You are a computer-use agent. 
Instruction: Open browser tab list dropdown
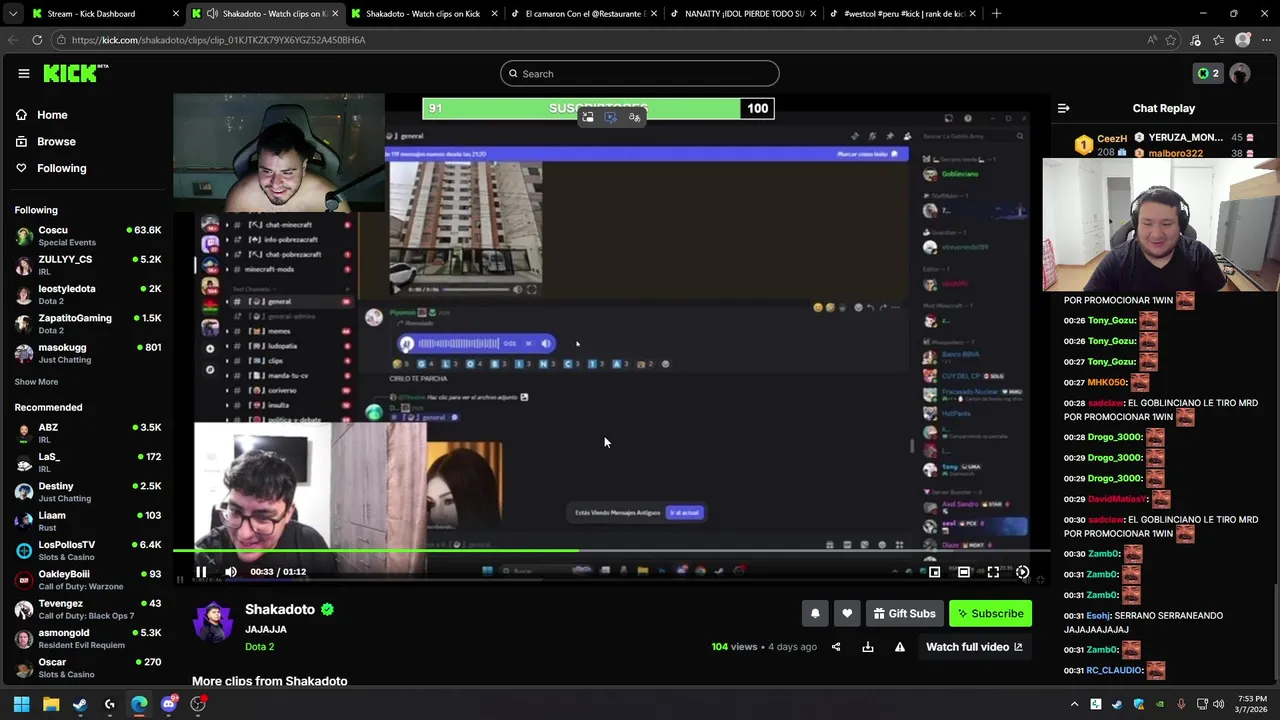12,14
